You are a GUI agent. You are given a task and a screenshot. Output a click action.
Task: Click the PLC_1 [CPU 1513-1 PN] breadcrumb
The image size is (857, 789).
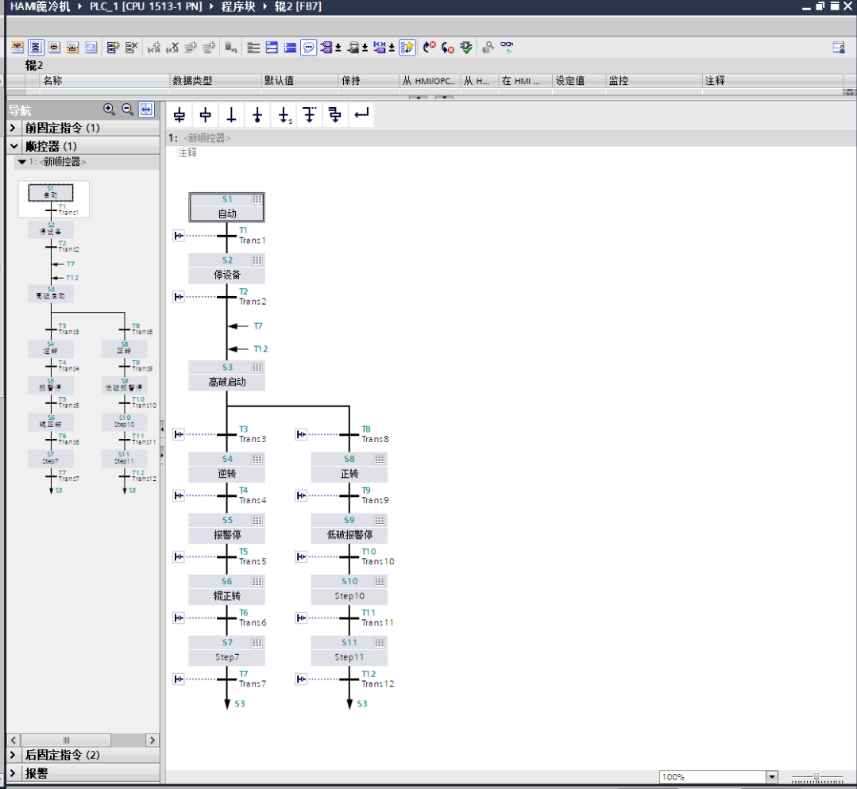(x=146, y=7)
